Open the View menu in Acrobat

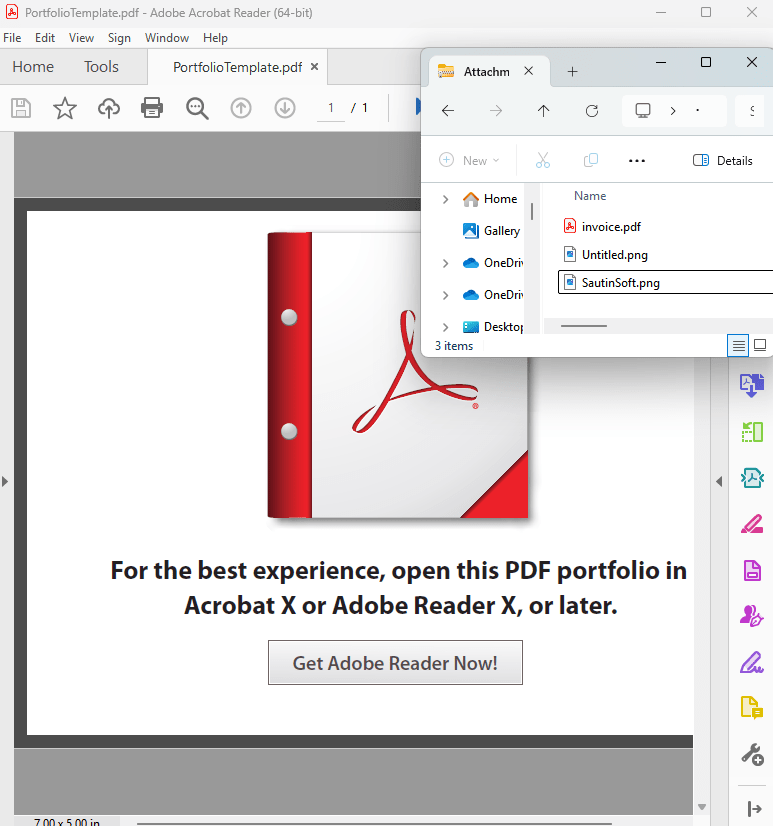(81, 38)
